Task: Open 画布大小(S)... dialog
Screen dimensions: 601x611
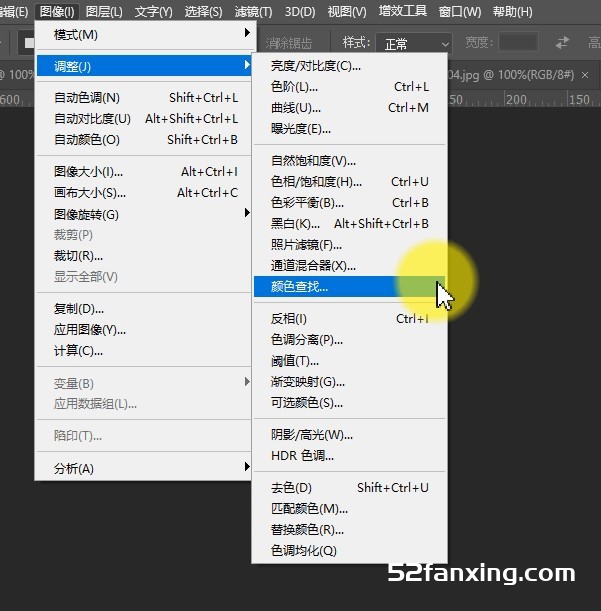Action: pyautogui.click(x=144, y=192)
